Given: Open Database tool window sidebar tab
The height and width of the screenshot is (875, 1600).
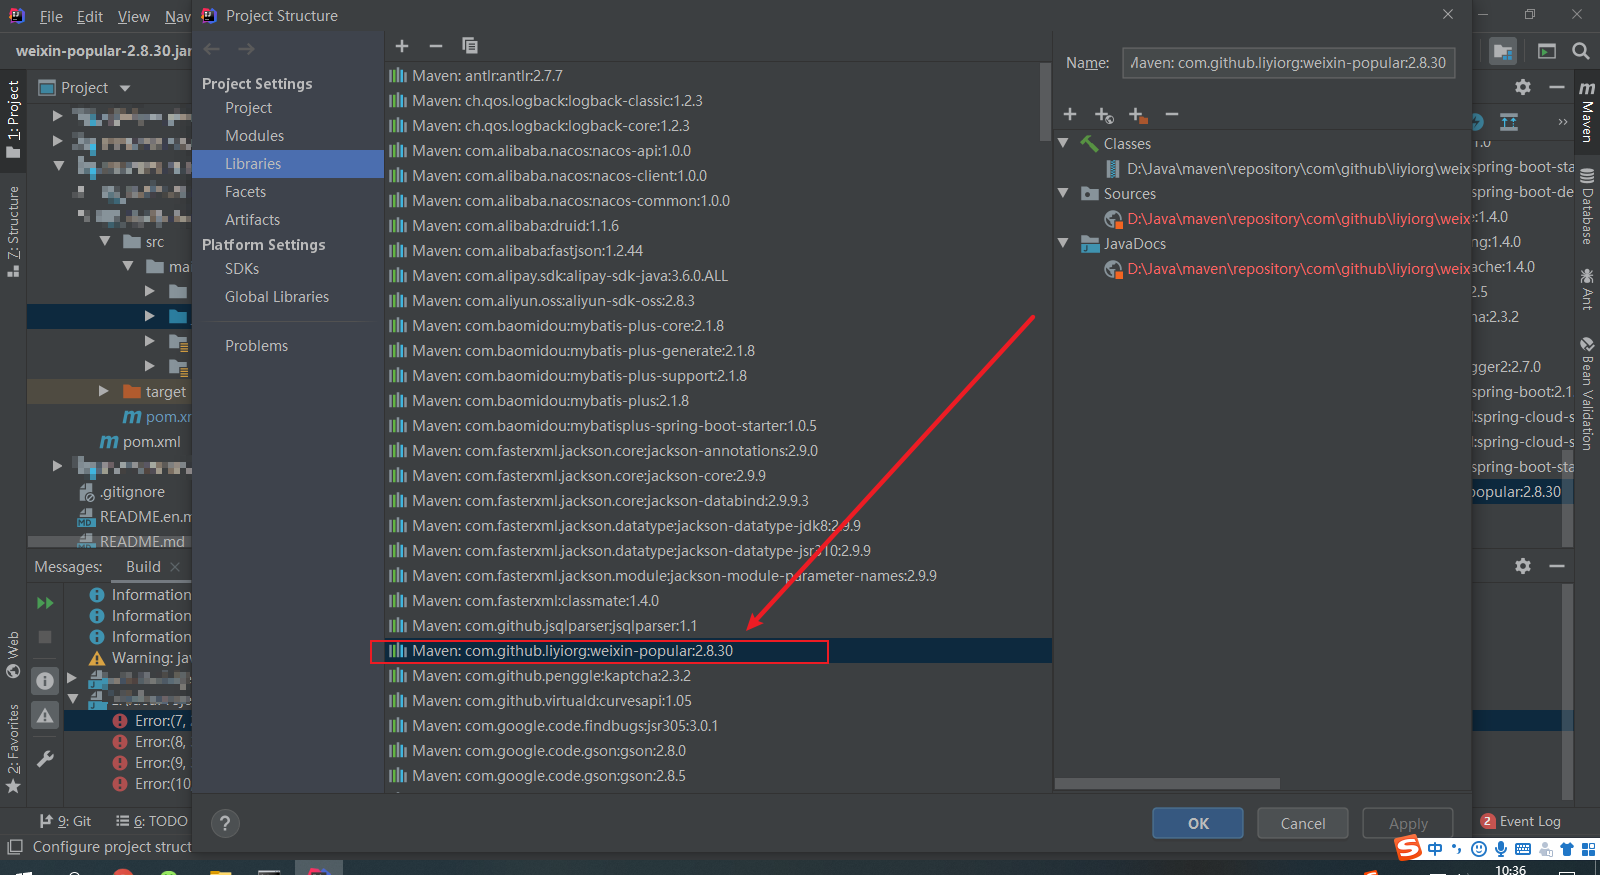Looking at the screenshot, I should tap(1587, 207).
